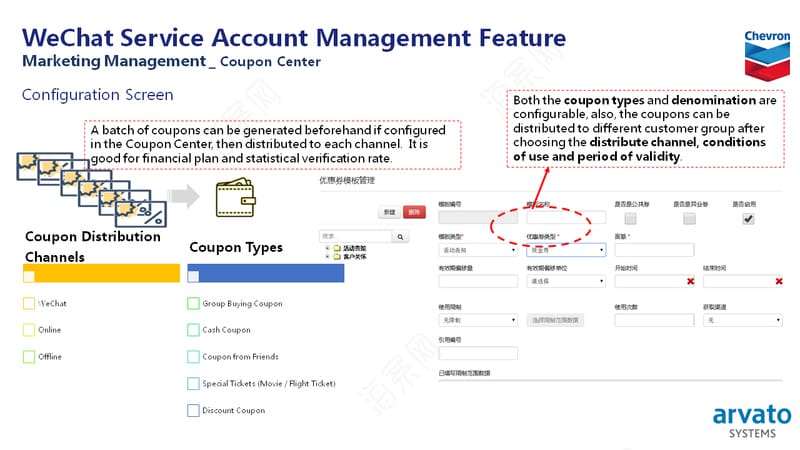Click the 有效期偏移量 input field
The image size is (800, 450).
click(x=478, y=281)
